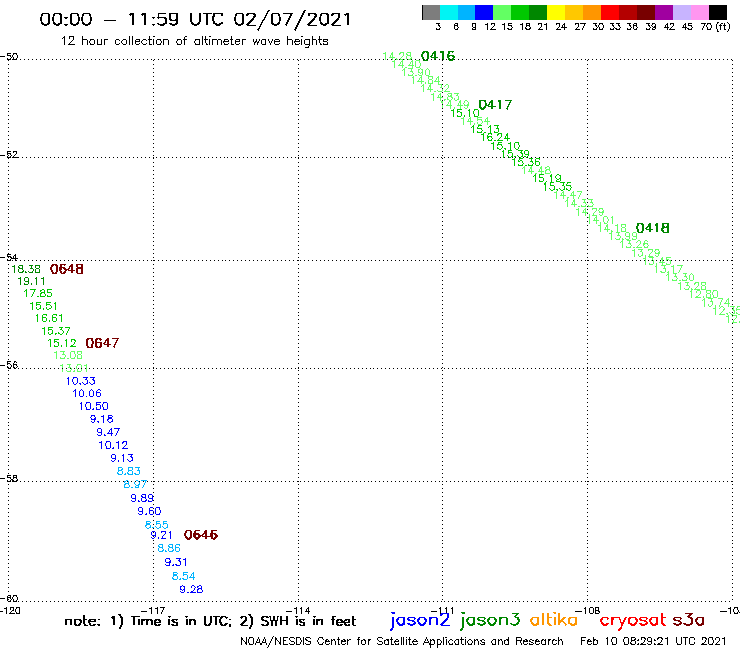Click the wave height value 9.89
This screenshot has width=740, height=650.
(142, 498)
